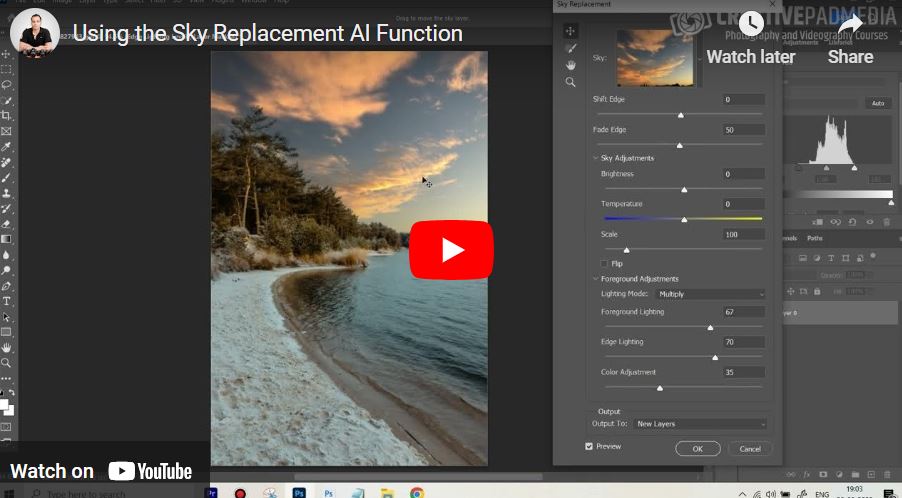Select the Zoom tool in left toolbar

tap(6, 363)
